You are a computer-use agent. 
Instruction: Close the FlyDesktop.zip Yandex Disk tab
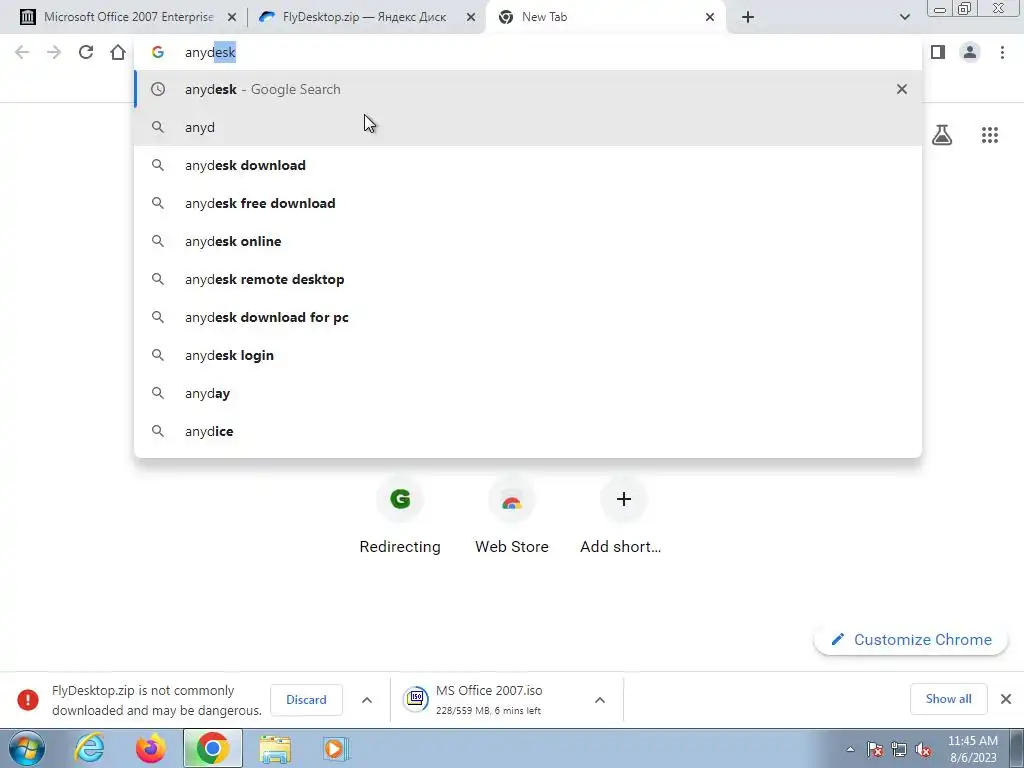point(471,17)
